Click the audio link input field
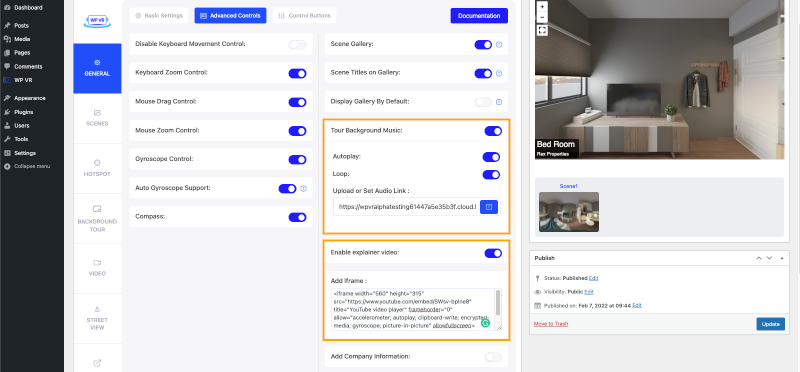Screen dimensions: 800x372 (407, 207)
